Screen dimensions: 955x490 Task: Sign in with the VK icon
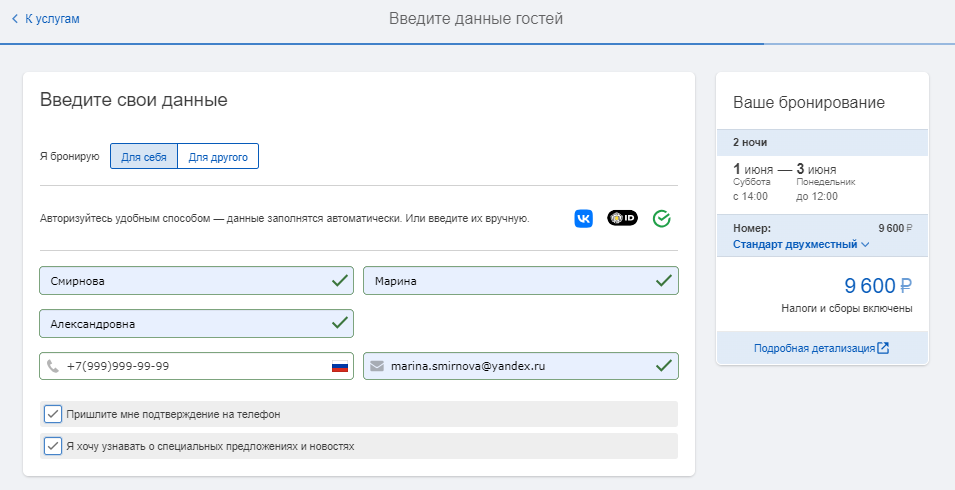(583, 218)
